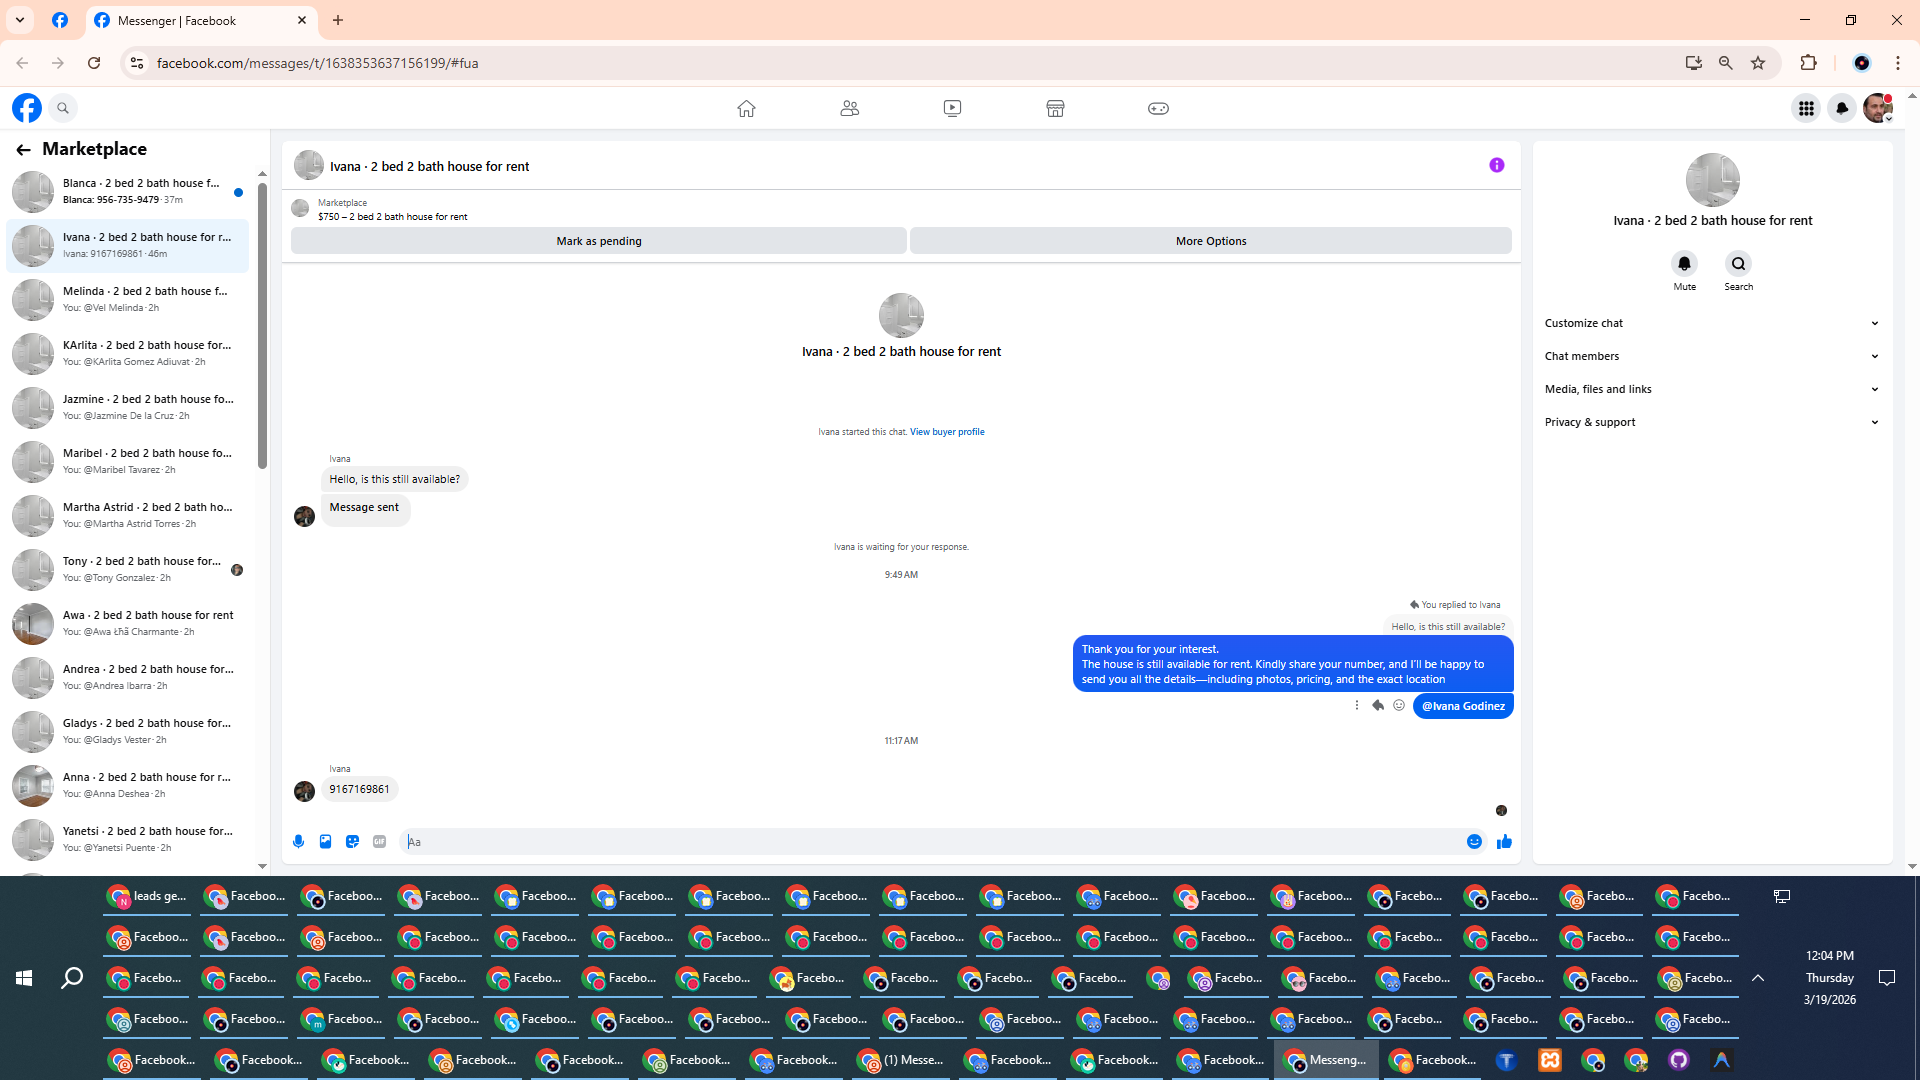
Task: Open the Facebook Home icon
Action: pos(746,108)
